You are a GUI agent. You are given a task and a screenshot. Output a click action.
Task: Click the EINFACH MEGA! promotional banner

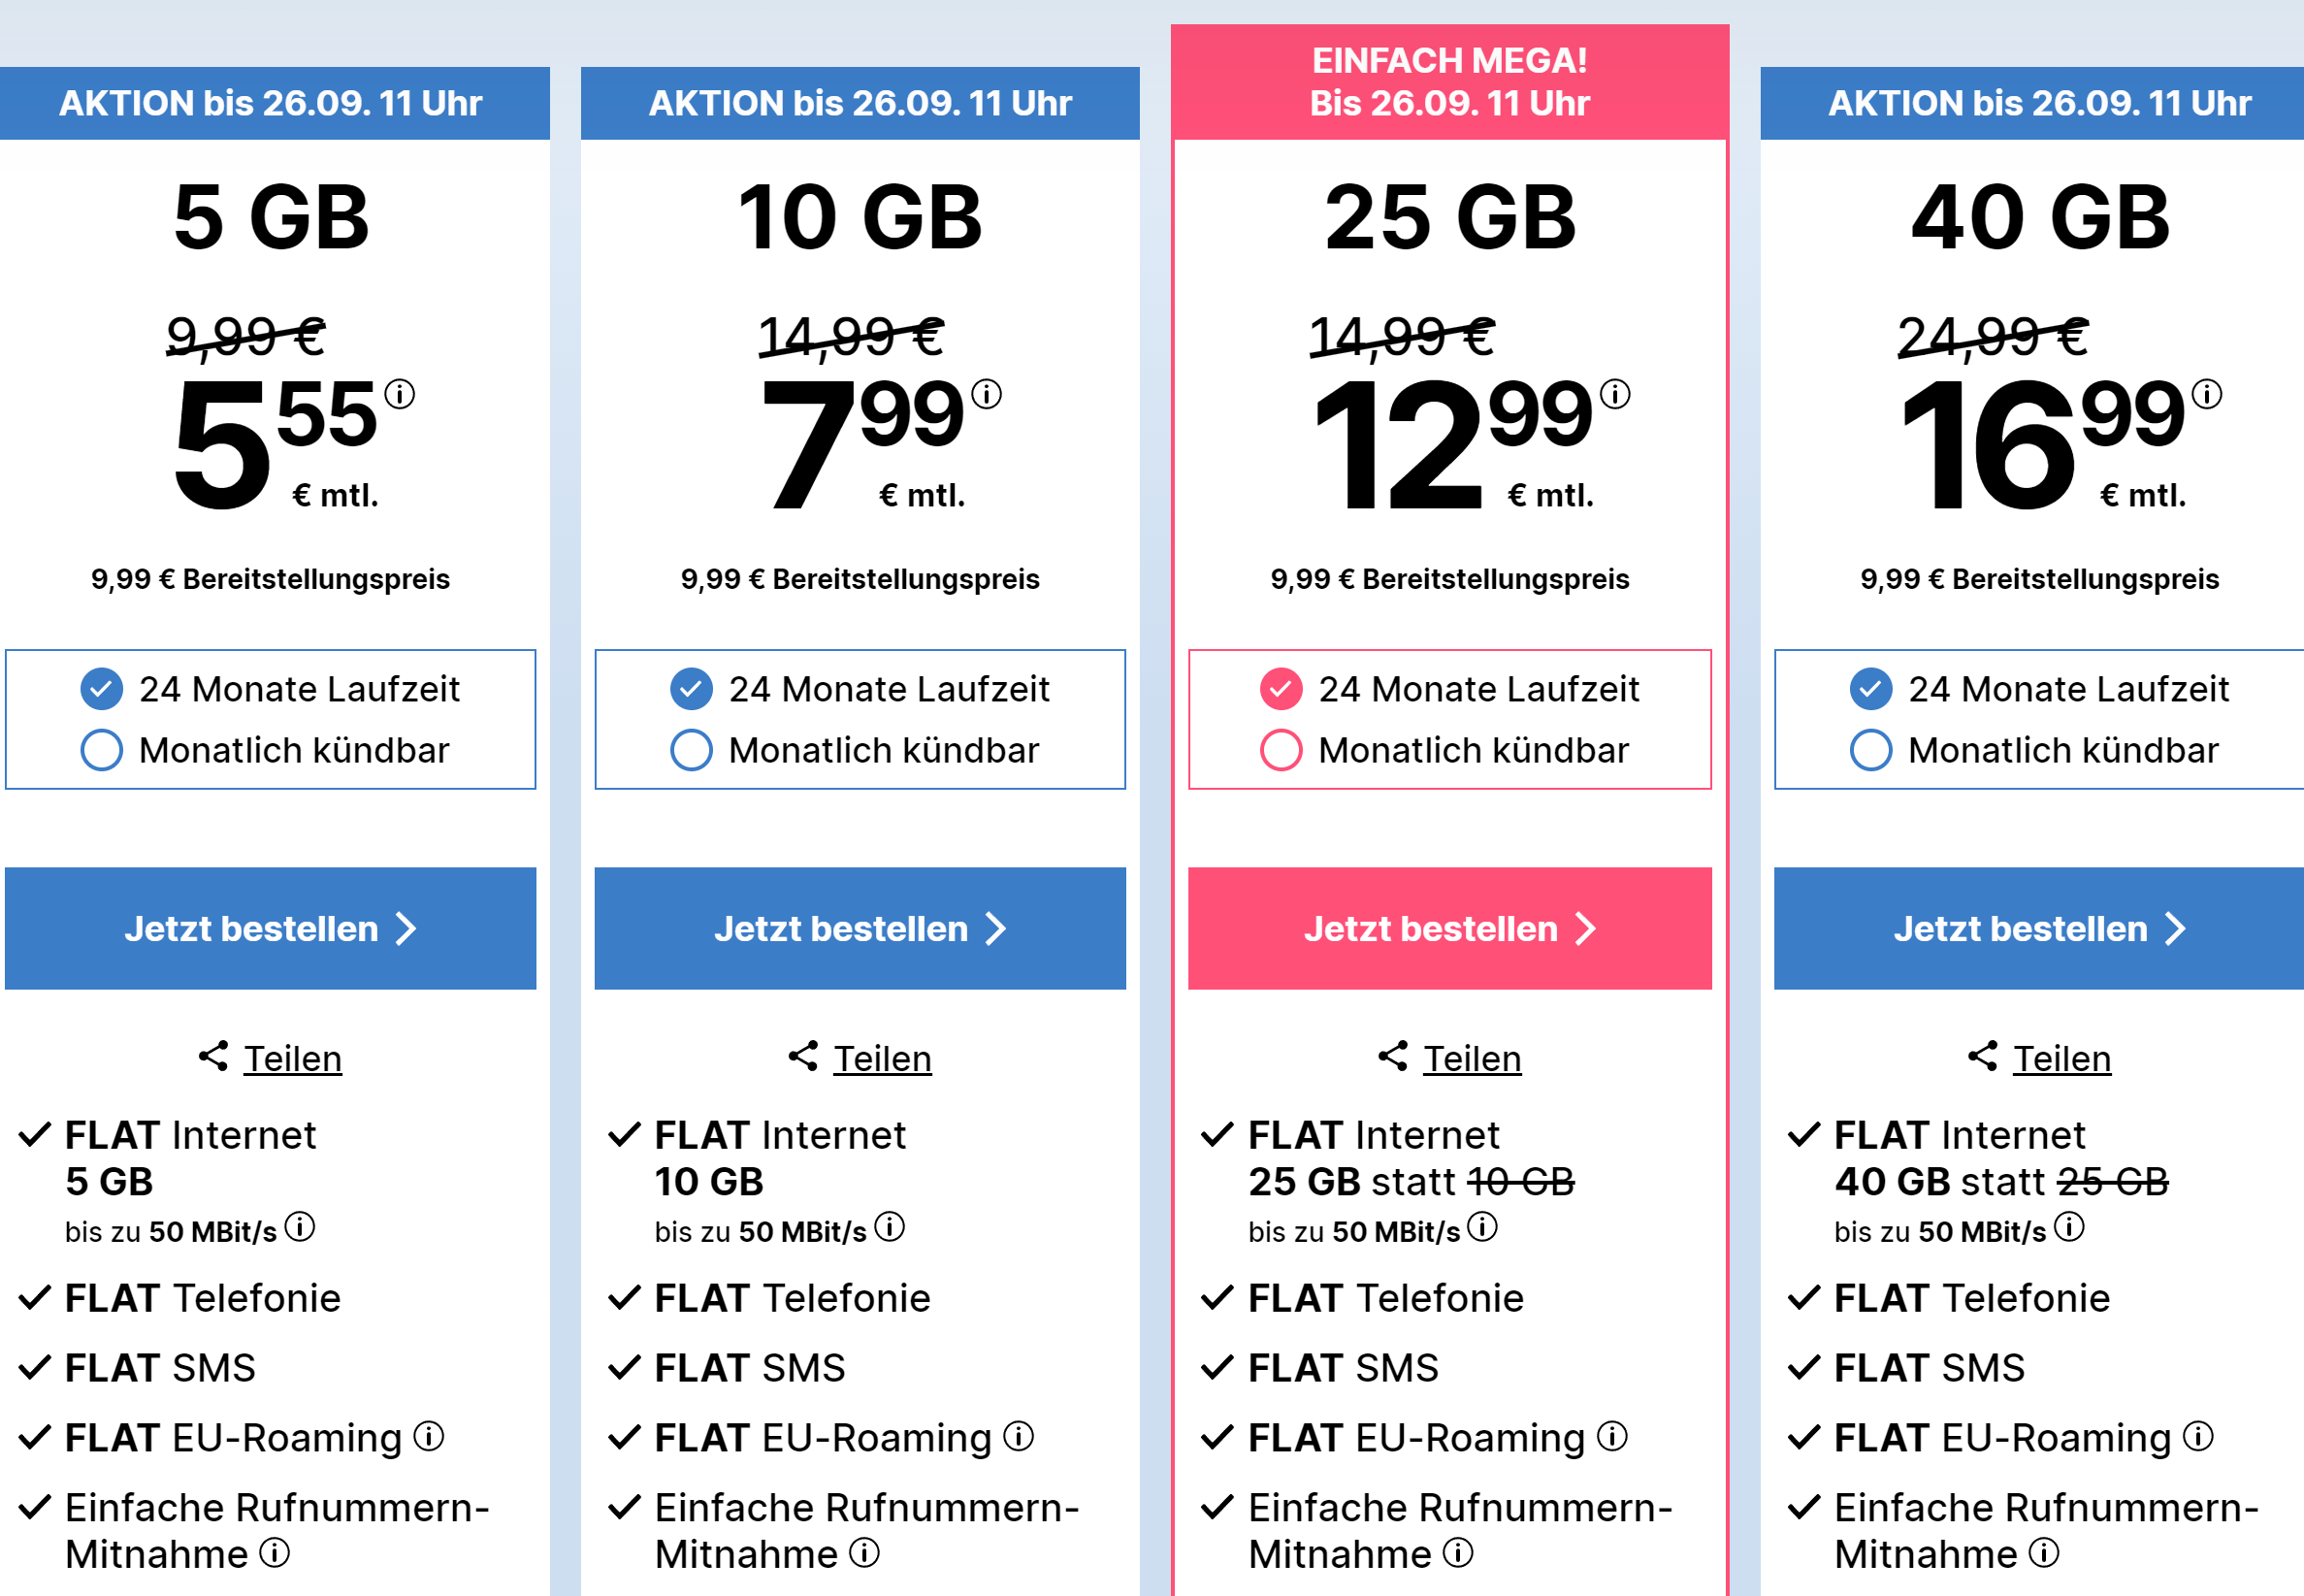pyautogui.click(x=1450, y=82)
